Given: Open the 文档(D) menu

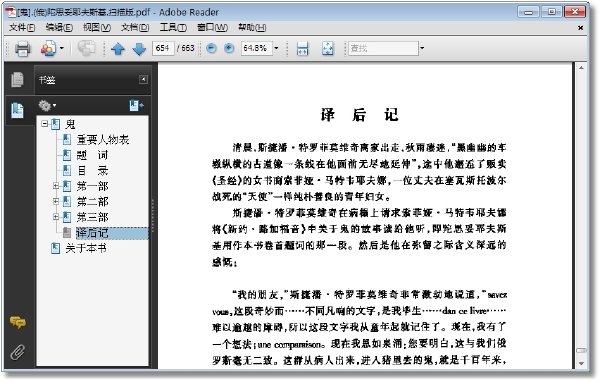Looking at the screenshot, I should (x=135, y=28).
